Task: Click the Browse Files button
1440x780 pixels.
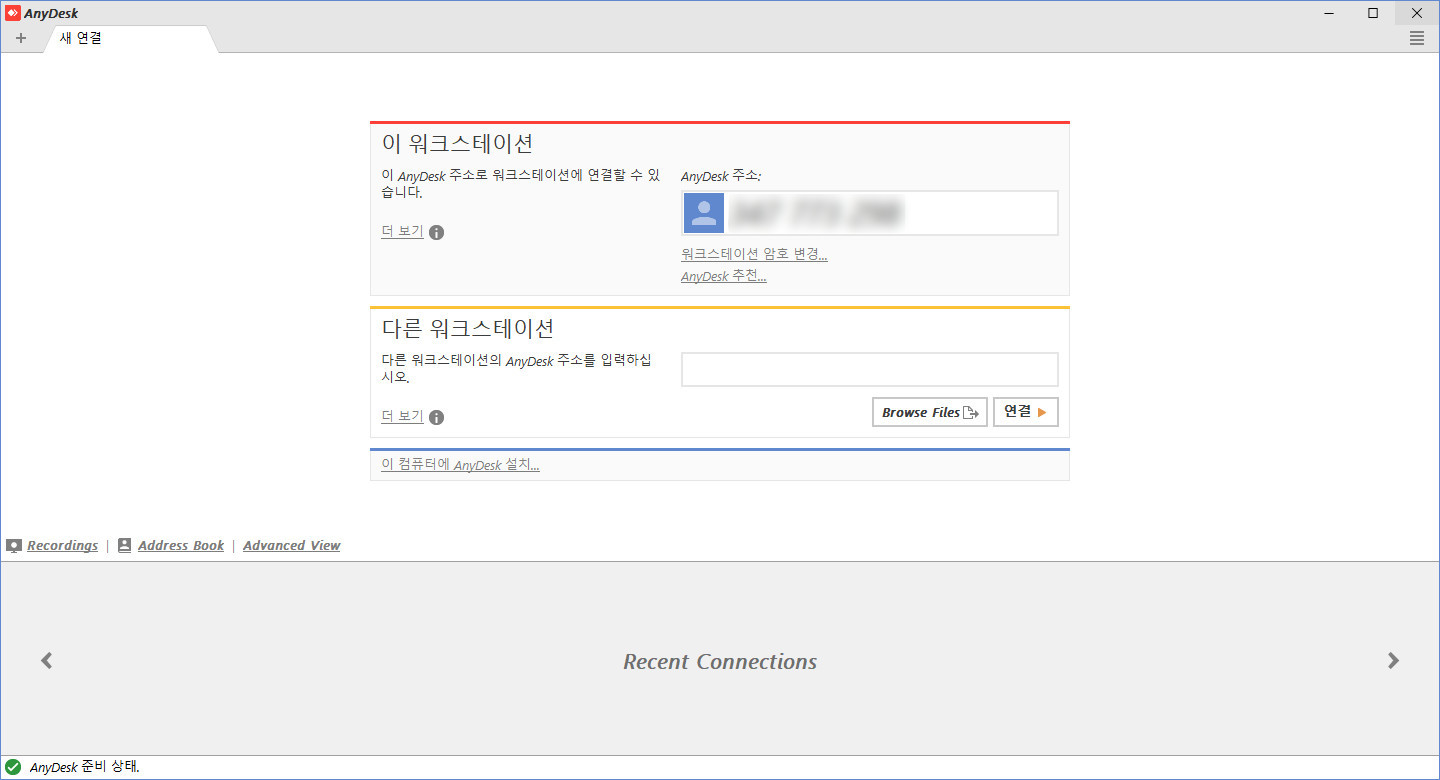Action: coord(930,412)
